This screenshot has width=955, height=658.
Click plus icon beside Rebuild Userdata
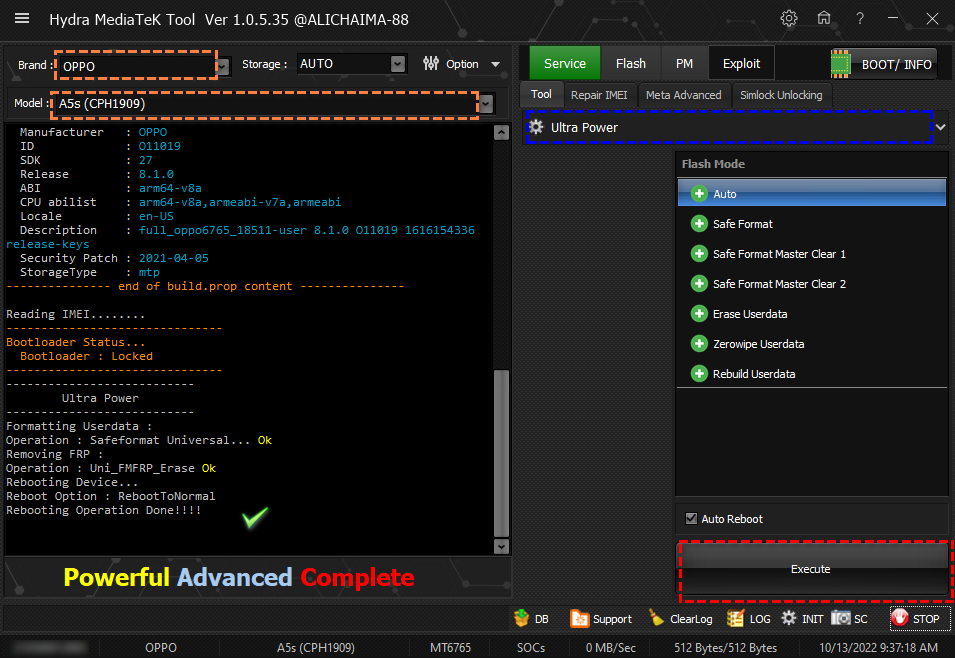pyautogui.click(x=699, y=373)
